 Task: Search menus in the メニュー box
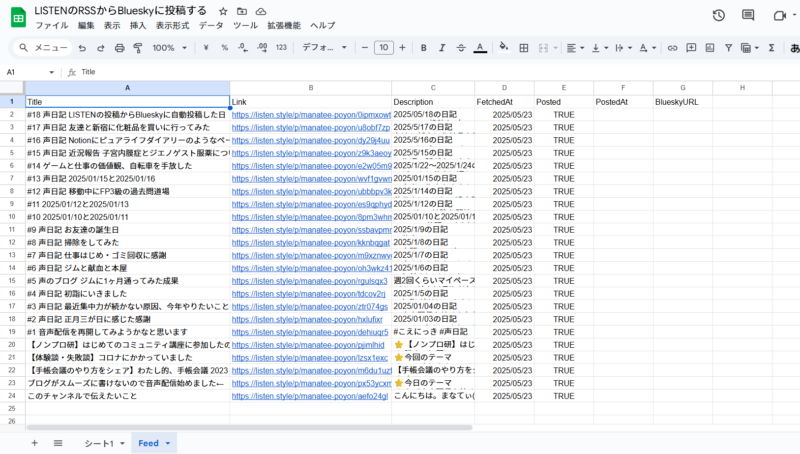44,48
